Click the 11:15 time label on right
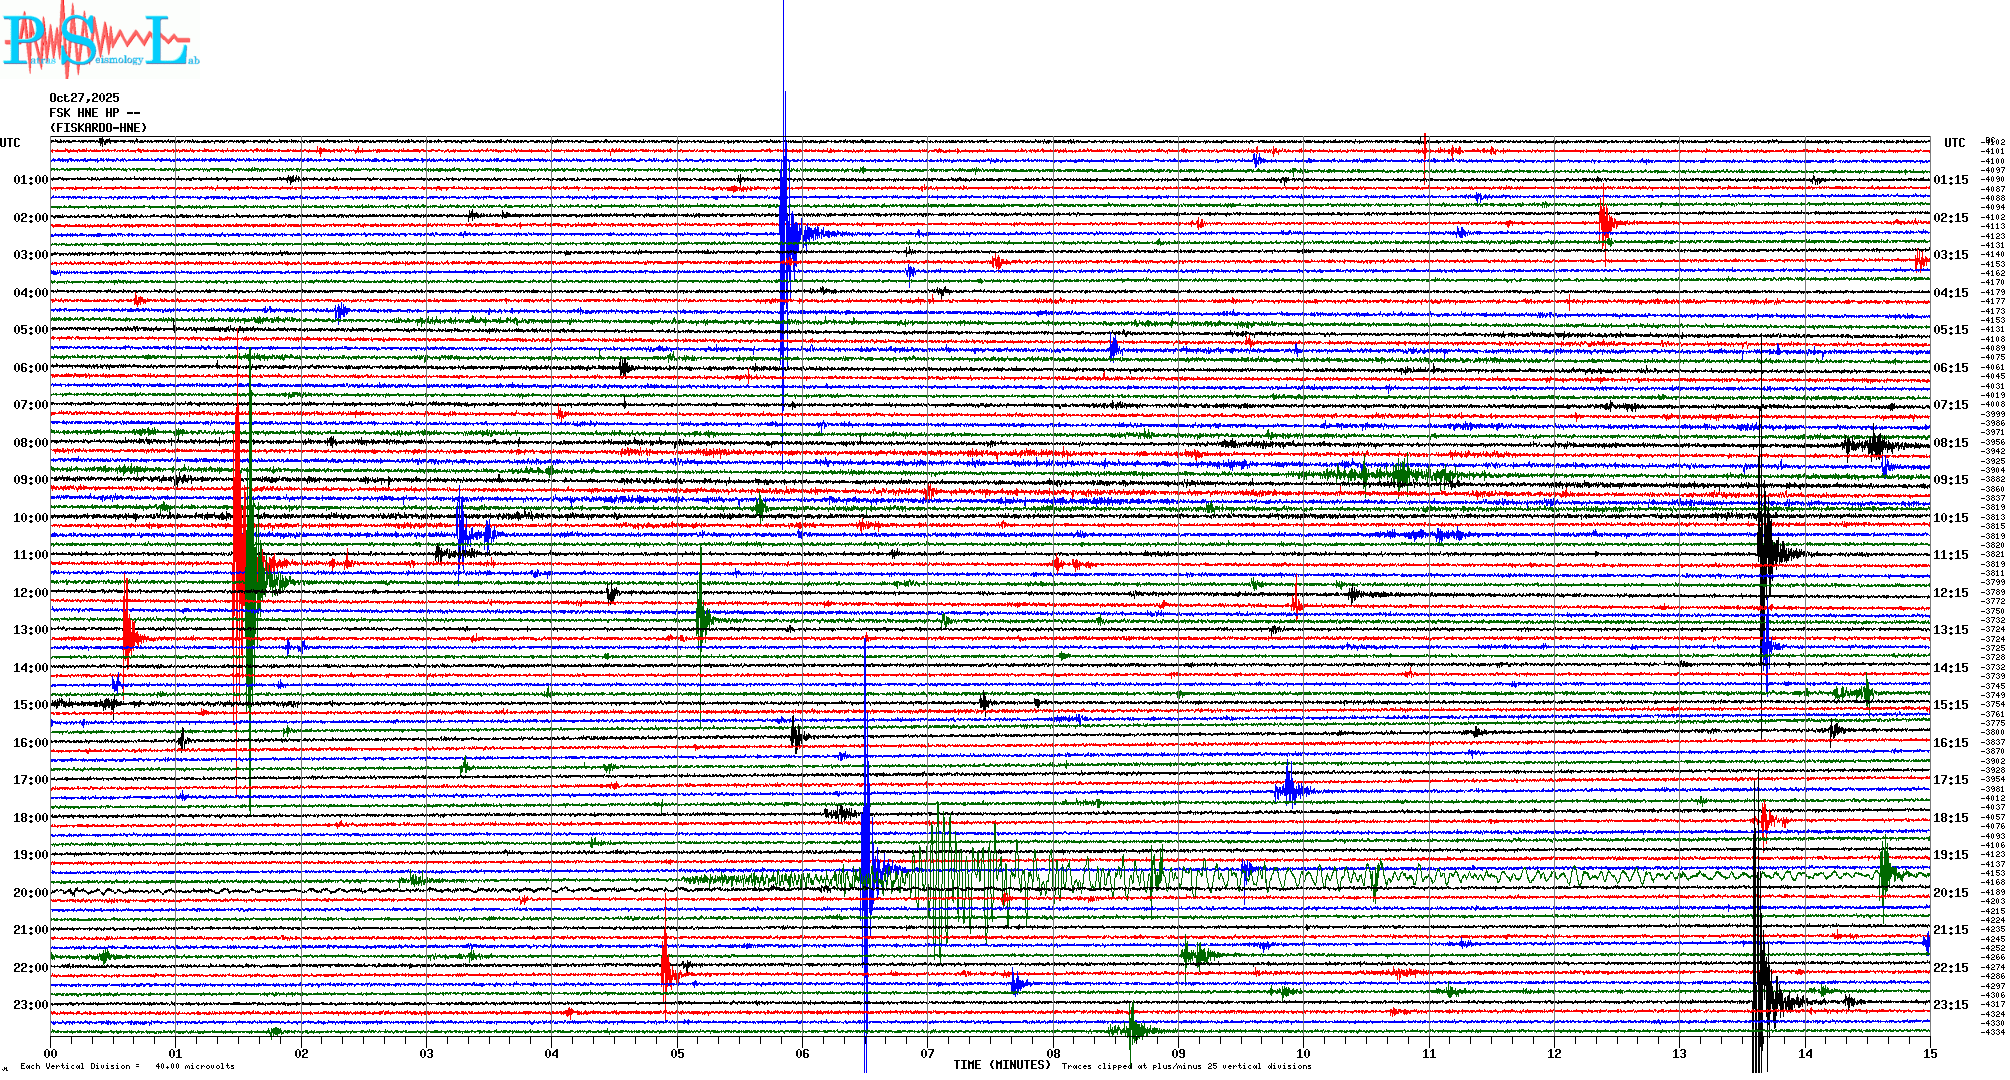Image resolution: width=2010 pixels, height=1080 pixels. 1950,555
